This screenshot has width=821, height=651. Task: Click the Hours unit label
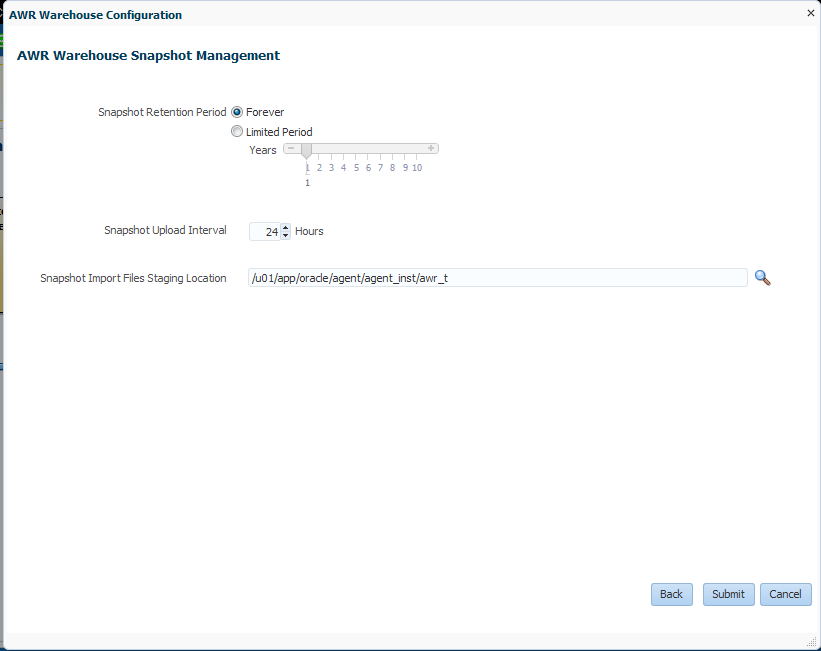(x=309, y=231)
